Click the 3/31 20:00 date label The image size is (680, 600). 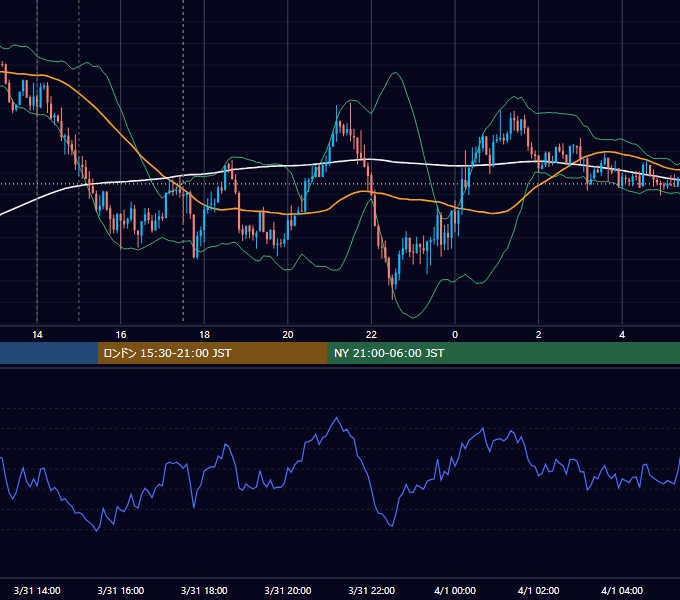[x=288, y=590]
